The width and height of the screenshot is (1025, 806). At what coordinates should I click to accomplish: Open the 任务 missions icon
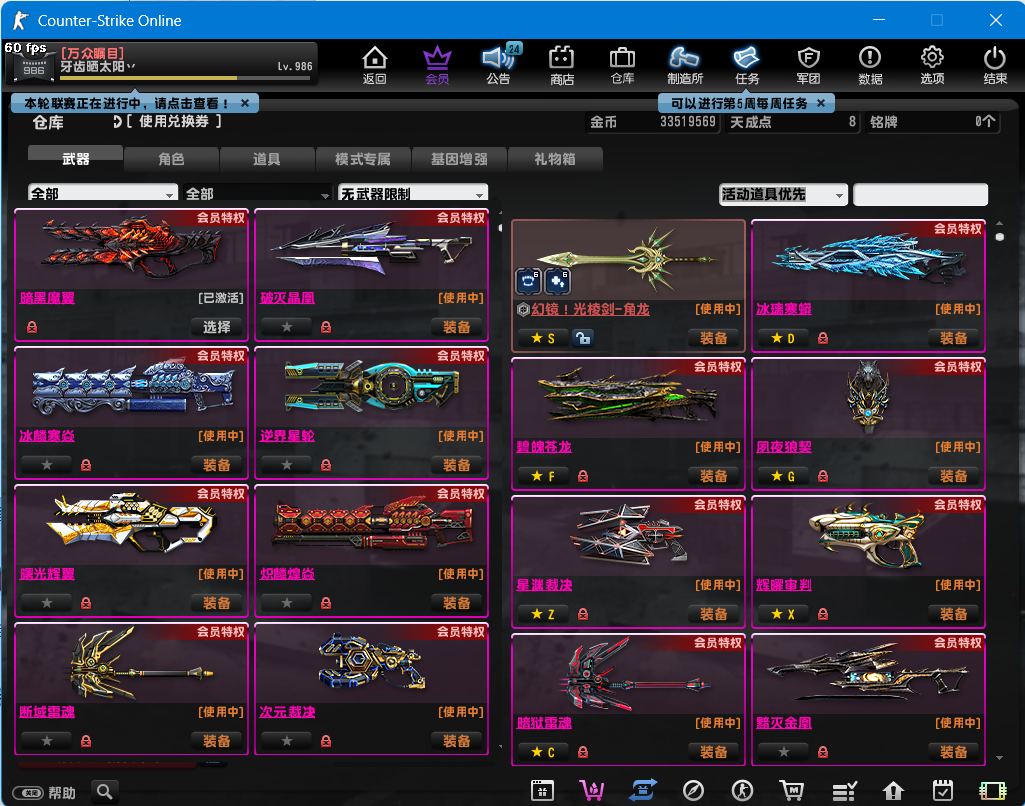pyautogui.click(x=747, y=65)
